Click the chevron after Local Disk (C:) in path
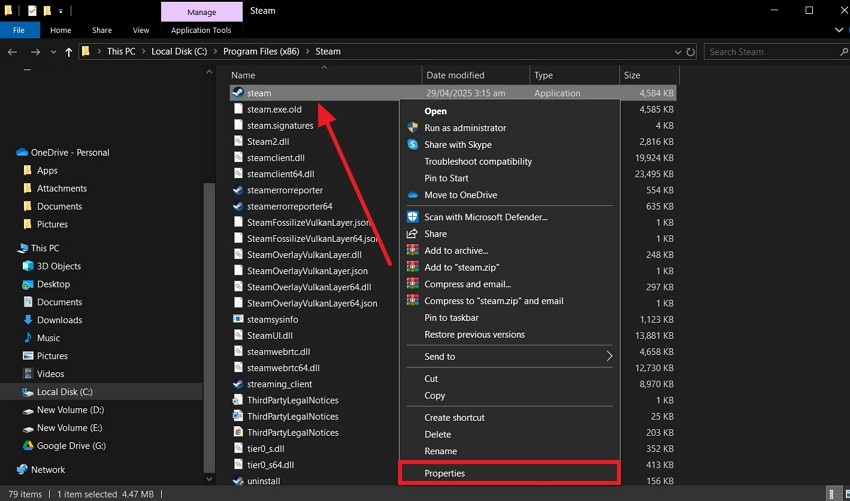The image size is (850, 501). click(215, 52)
